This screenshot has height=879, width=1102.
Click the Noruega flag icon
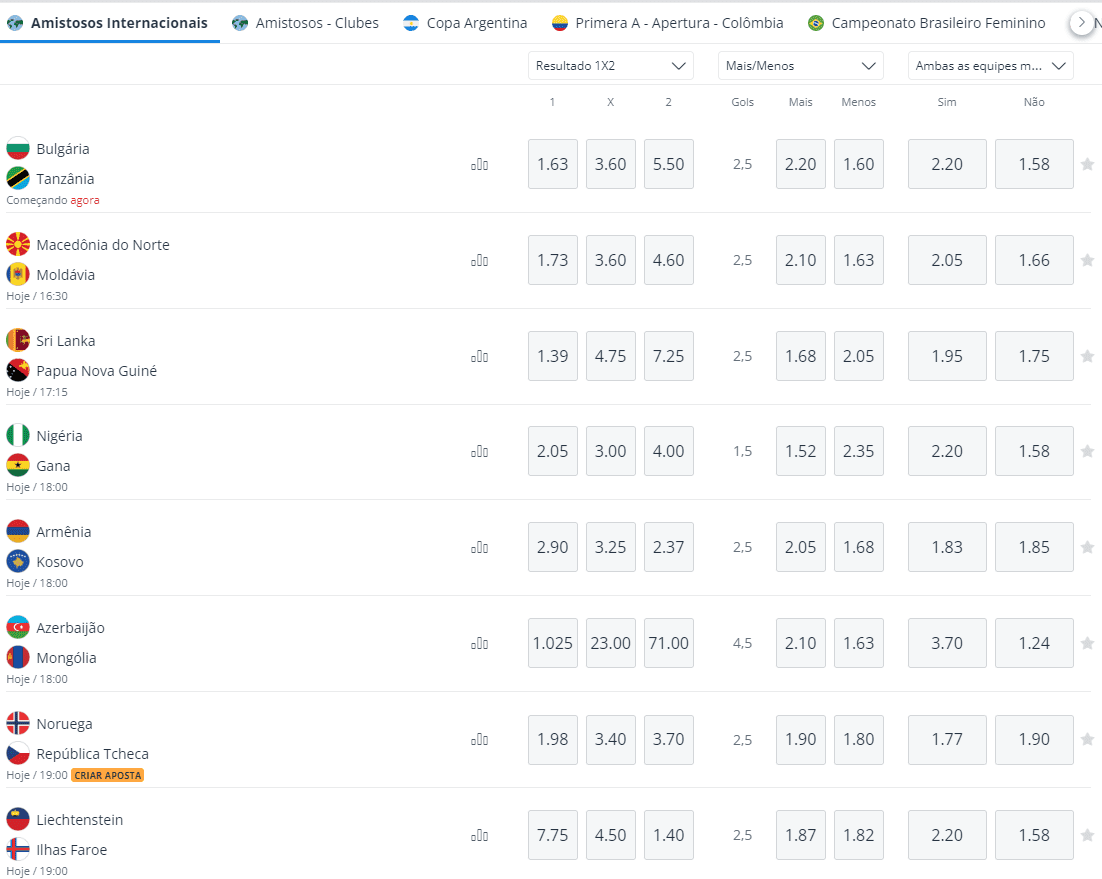tap(18, 724)
